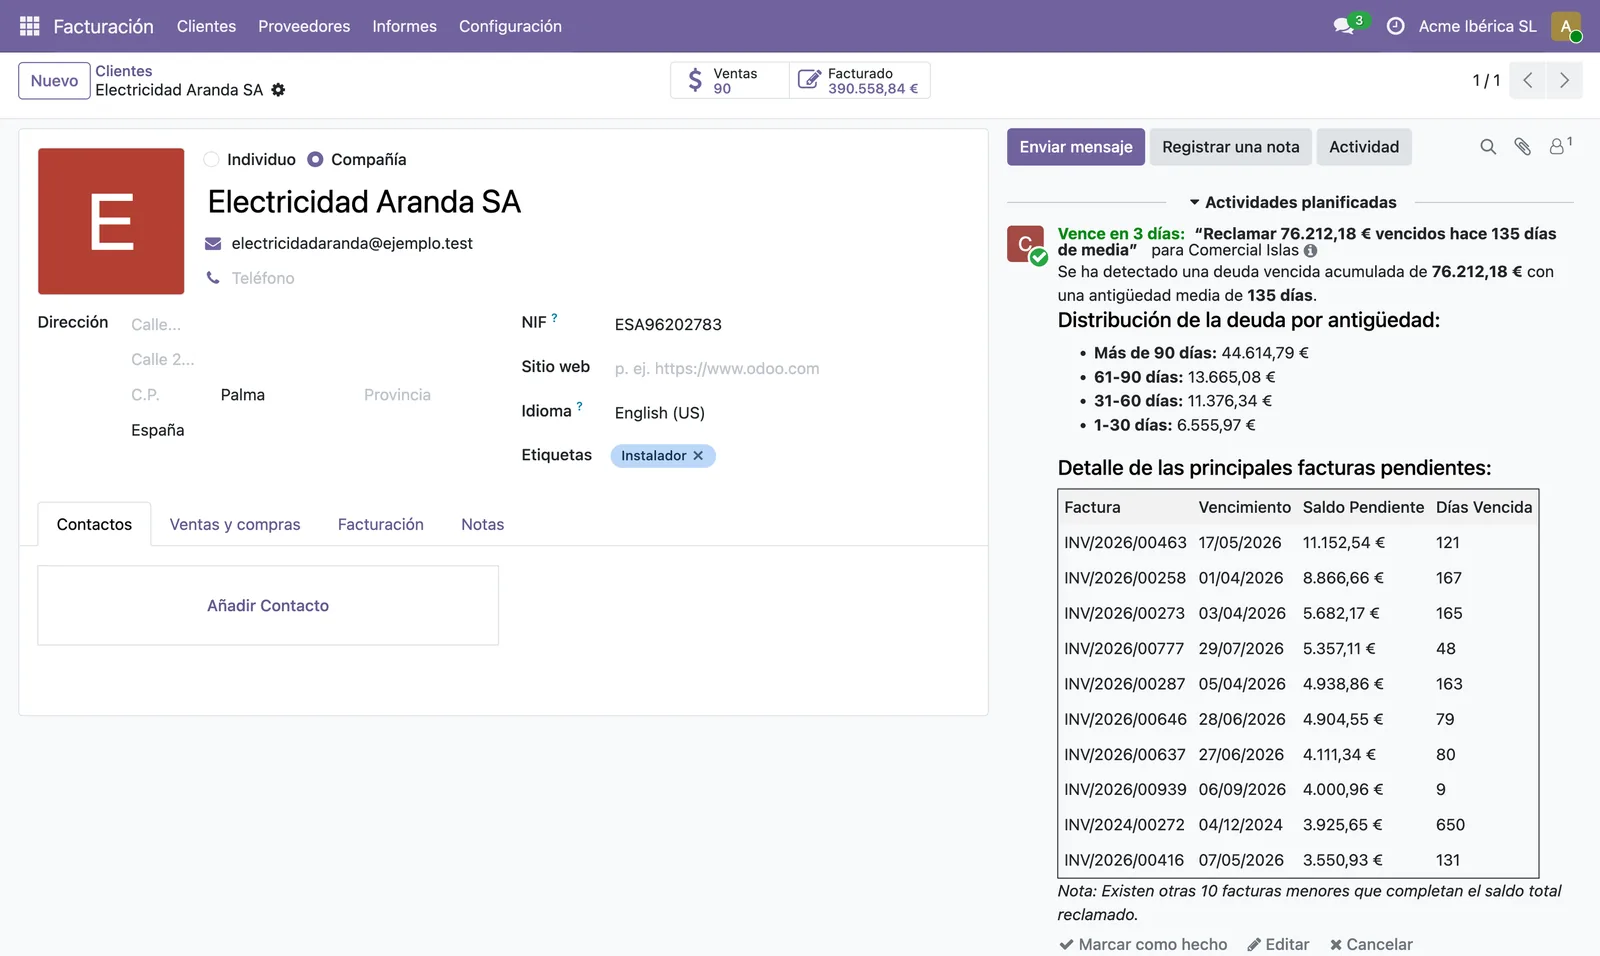Click Marcar como hecho

[x=1143, y=944]
